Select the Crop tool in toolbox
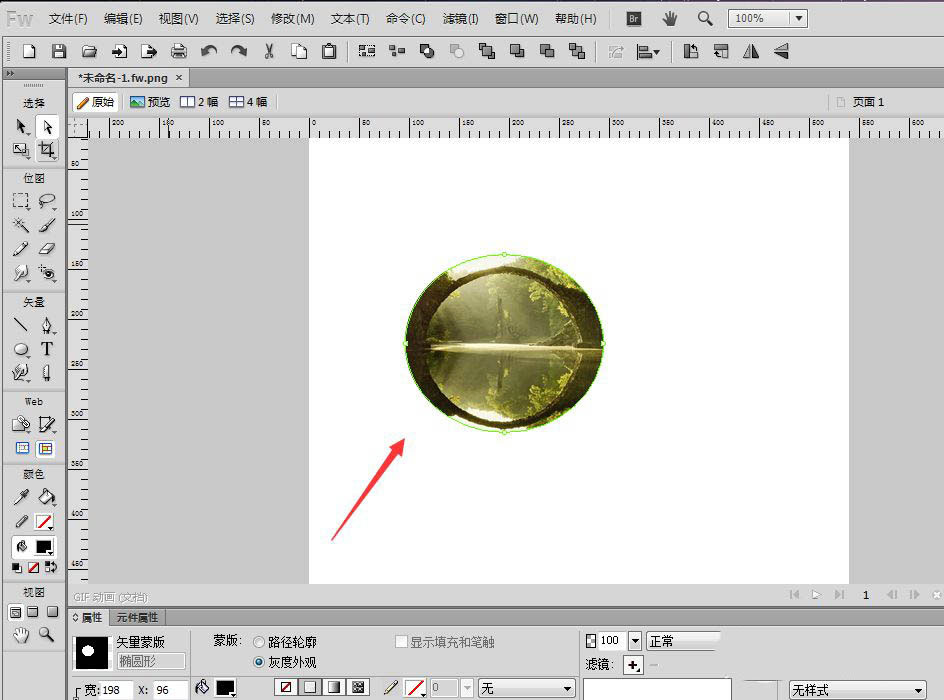Screen dimensions: 944x700 click(47, 150)
